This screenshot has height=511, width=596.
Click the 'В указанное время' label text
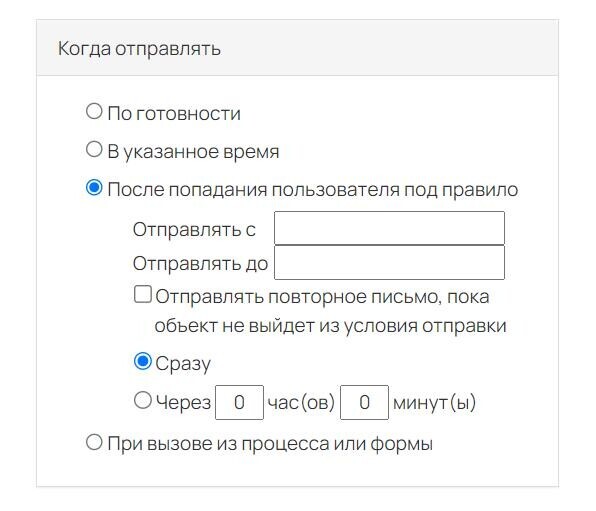(193, 152)
